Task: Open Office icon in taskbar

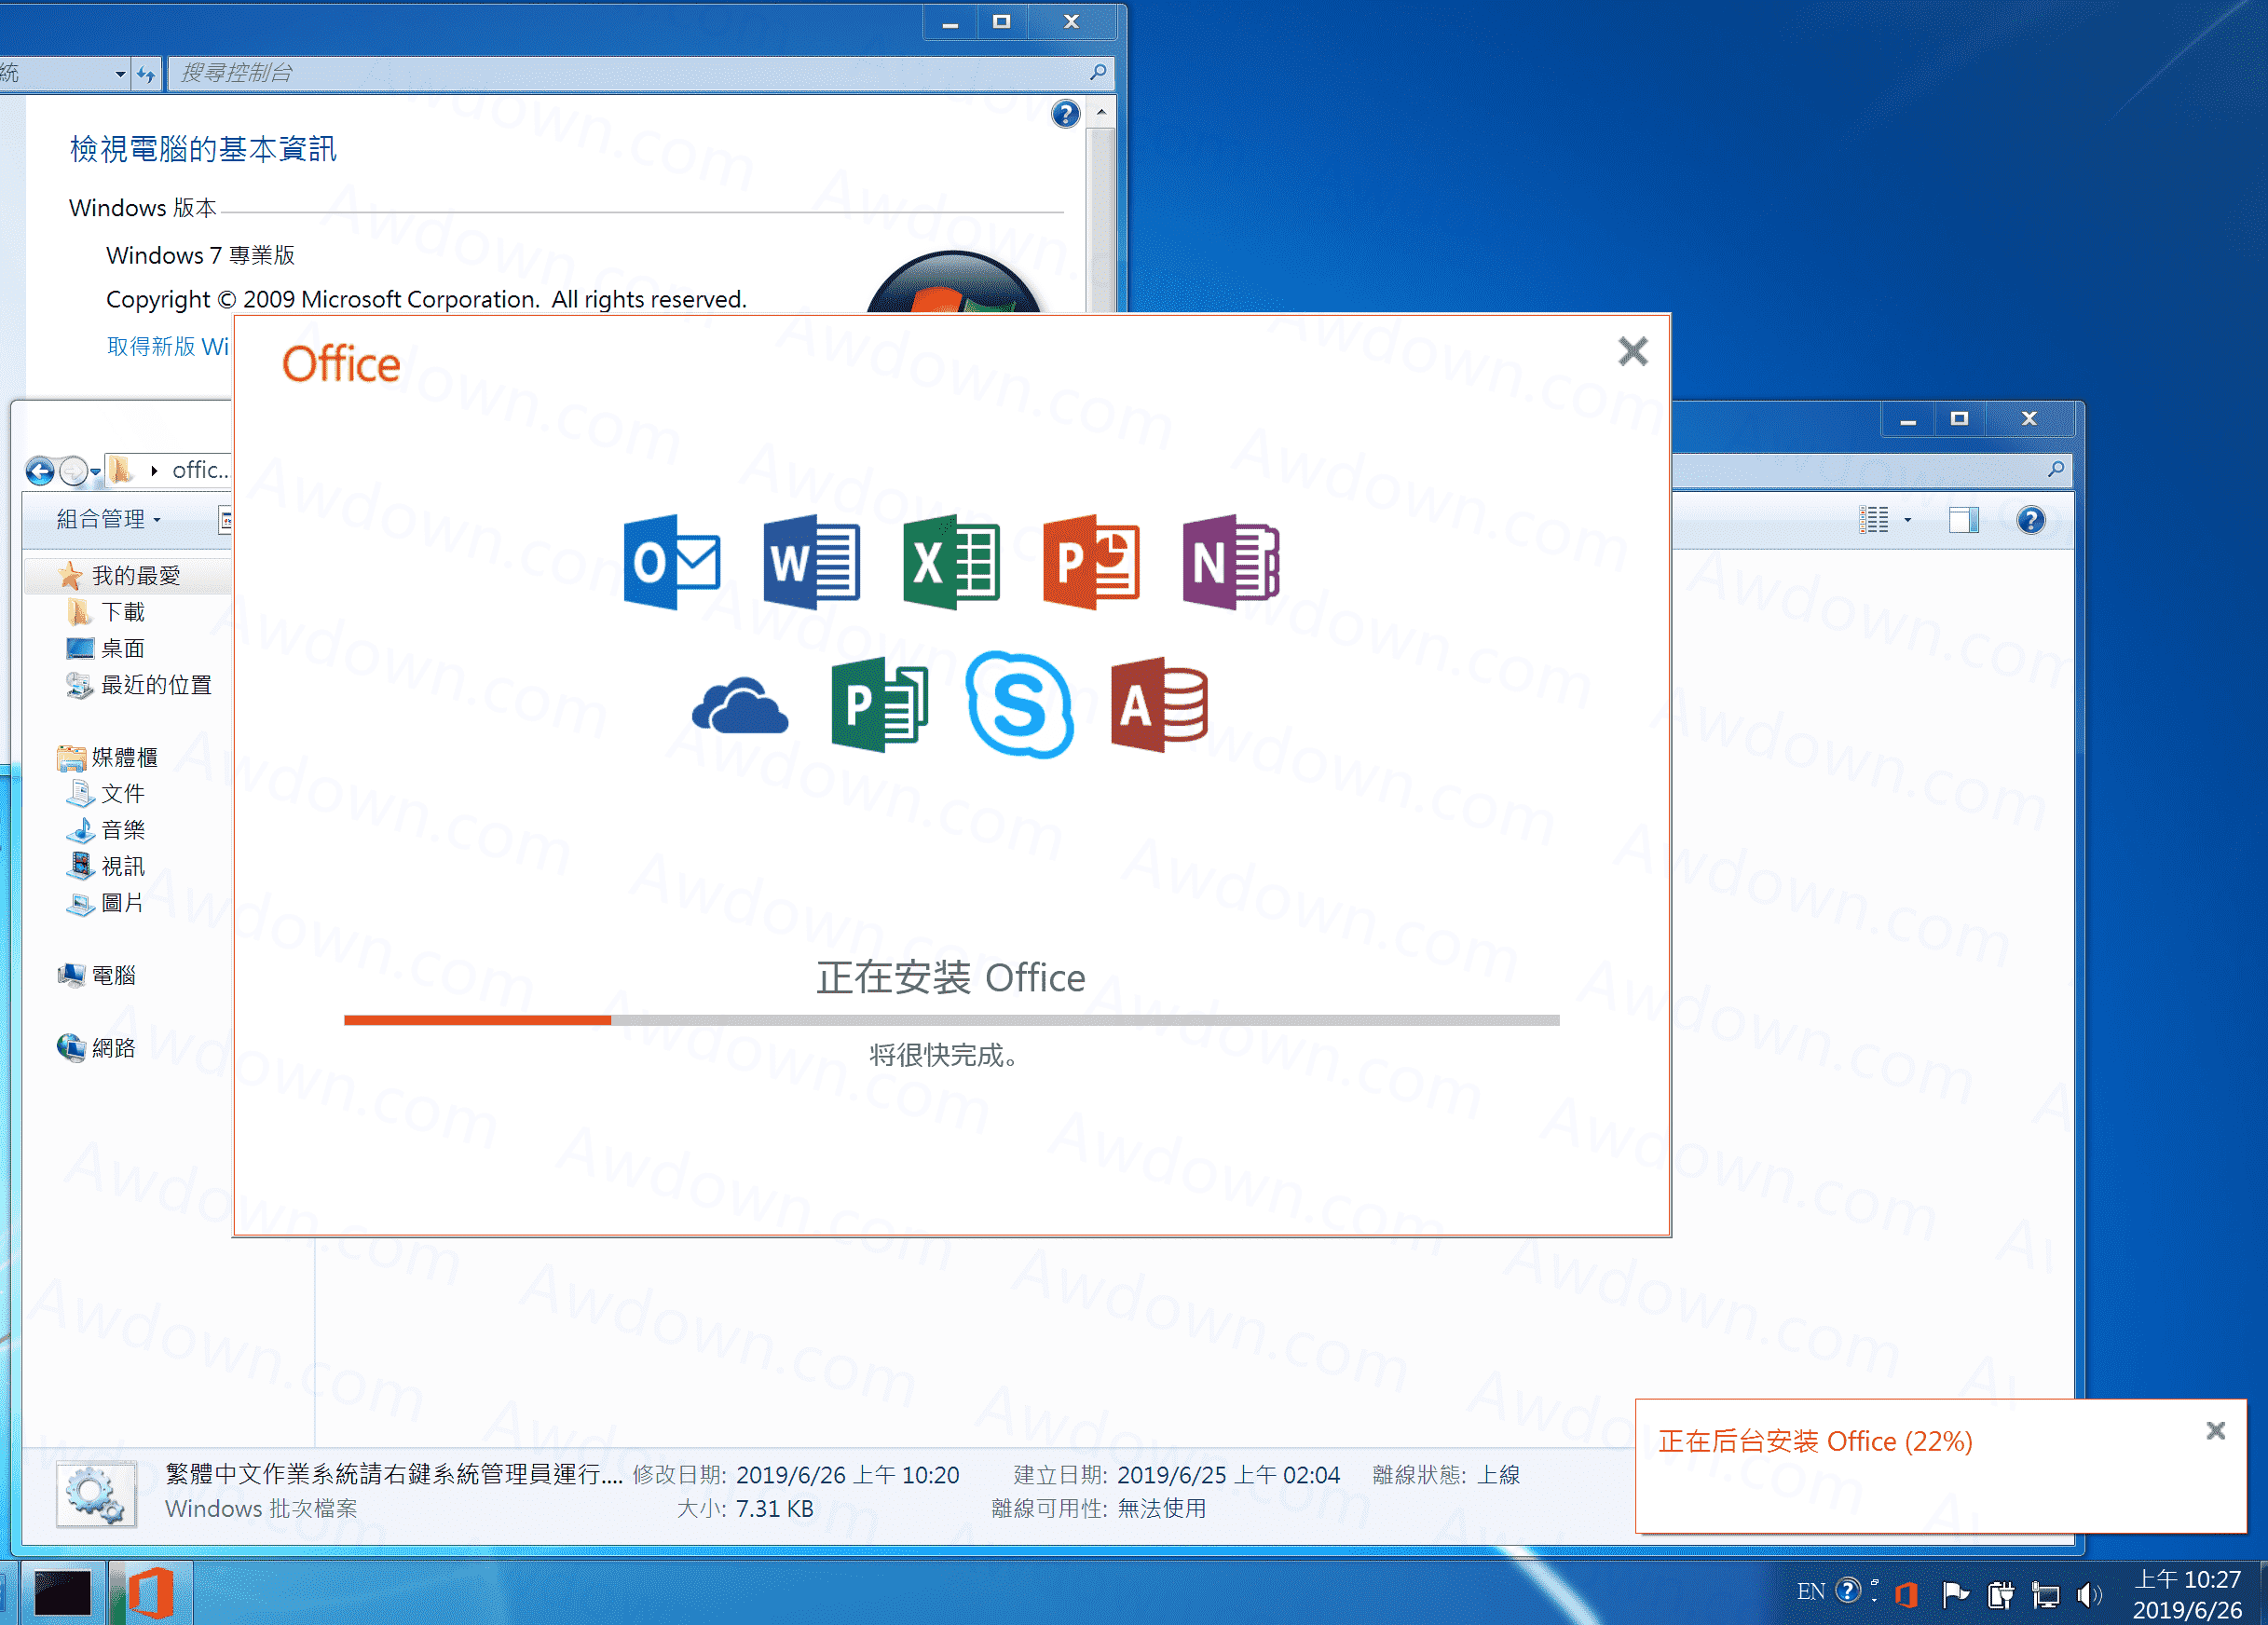Action: (151, 1592)
